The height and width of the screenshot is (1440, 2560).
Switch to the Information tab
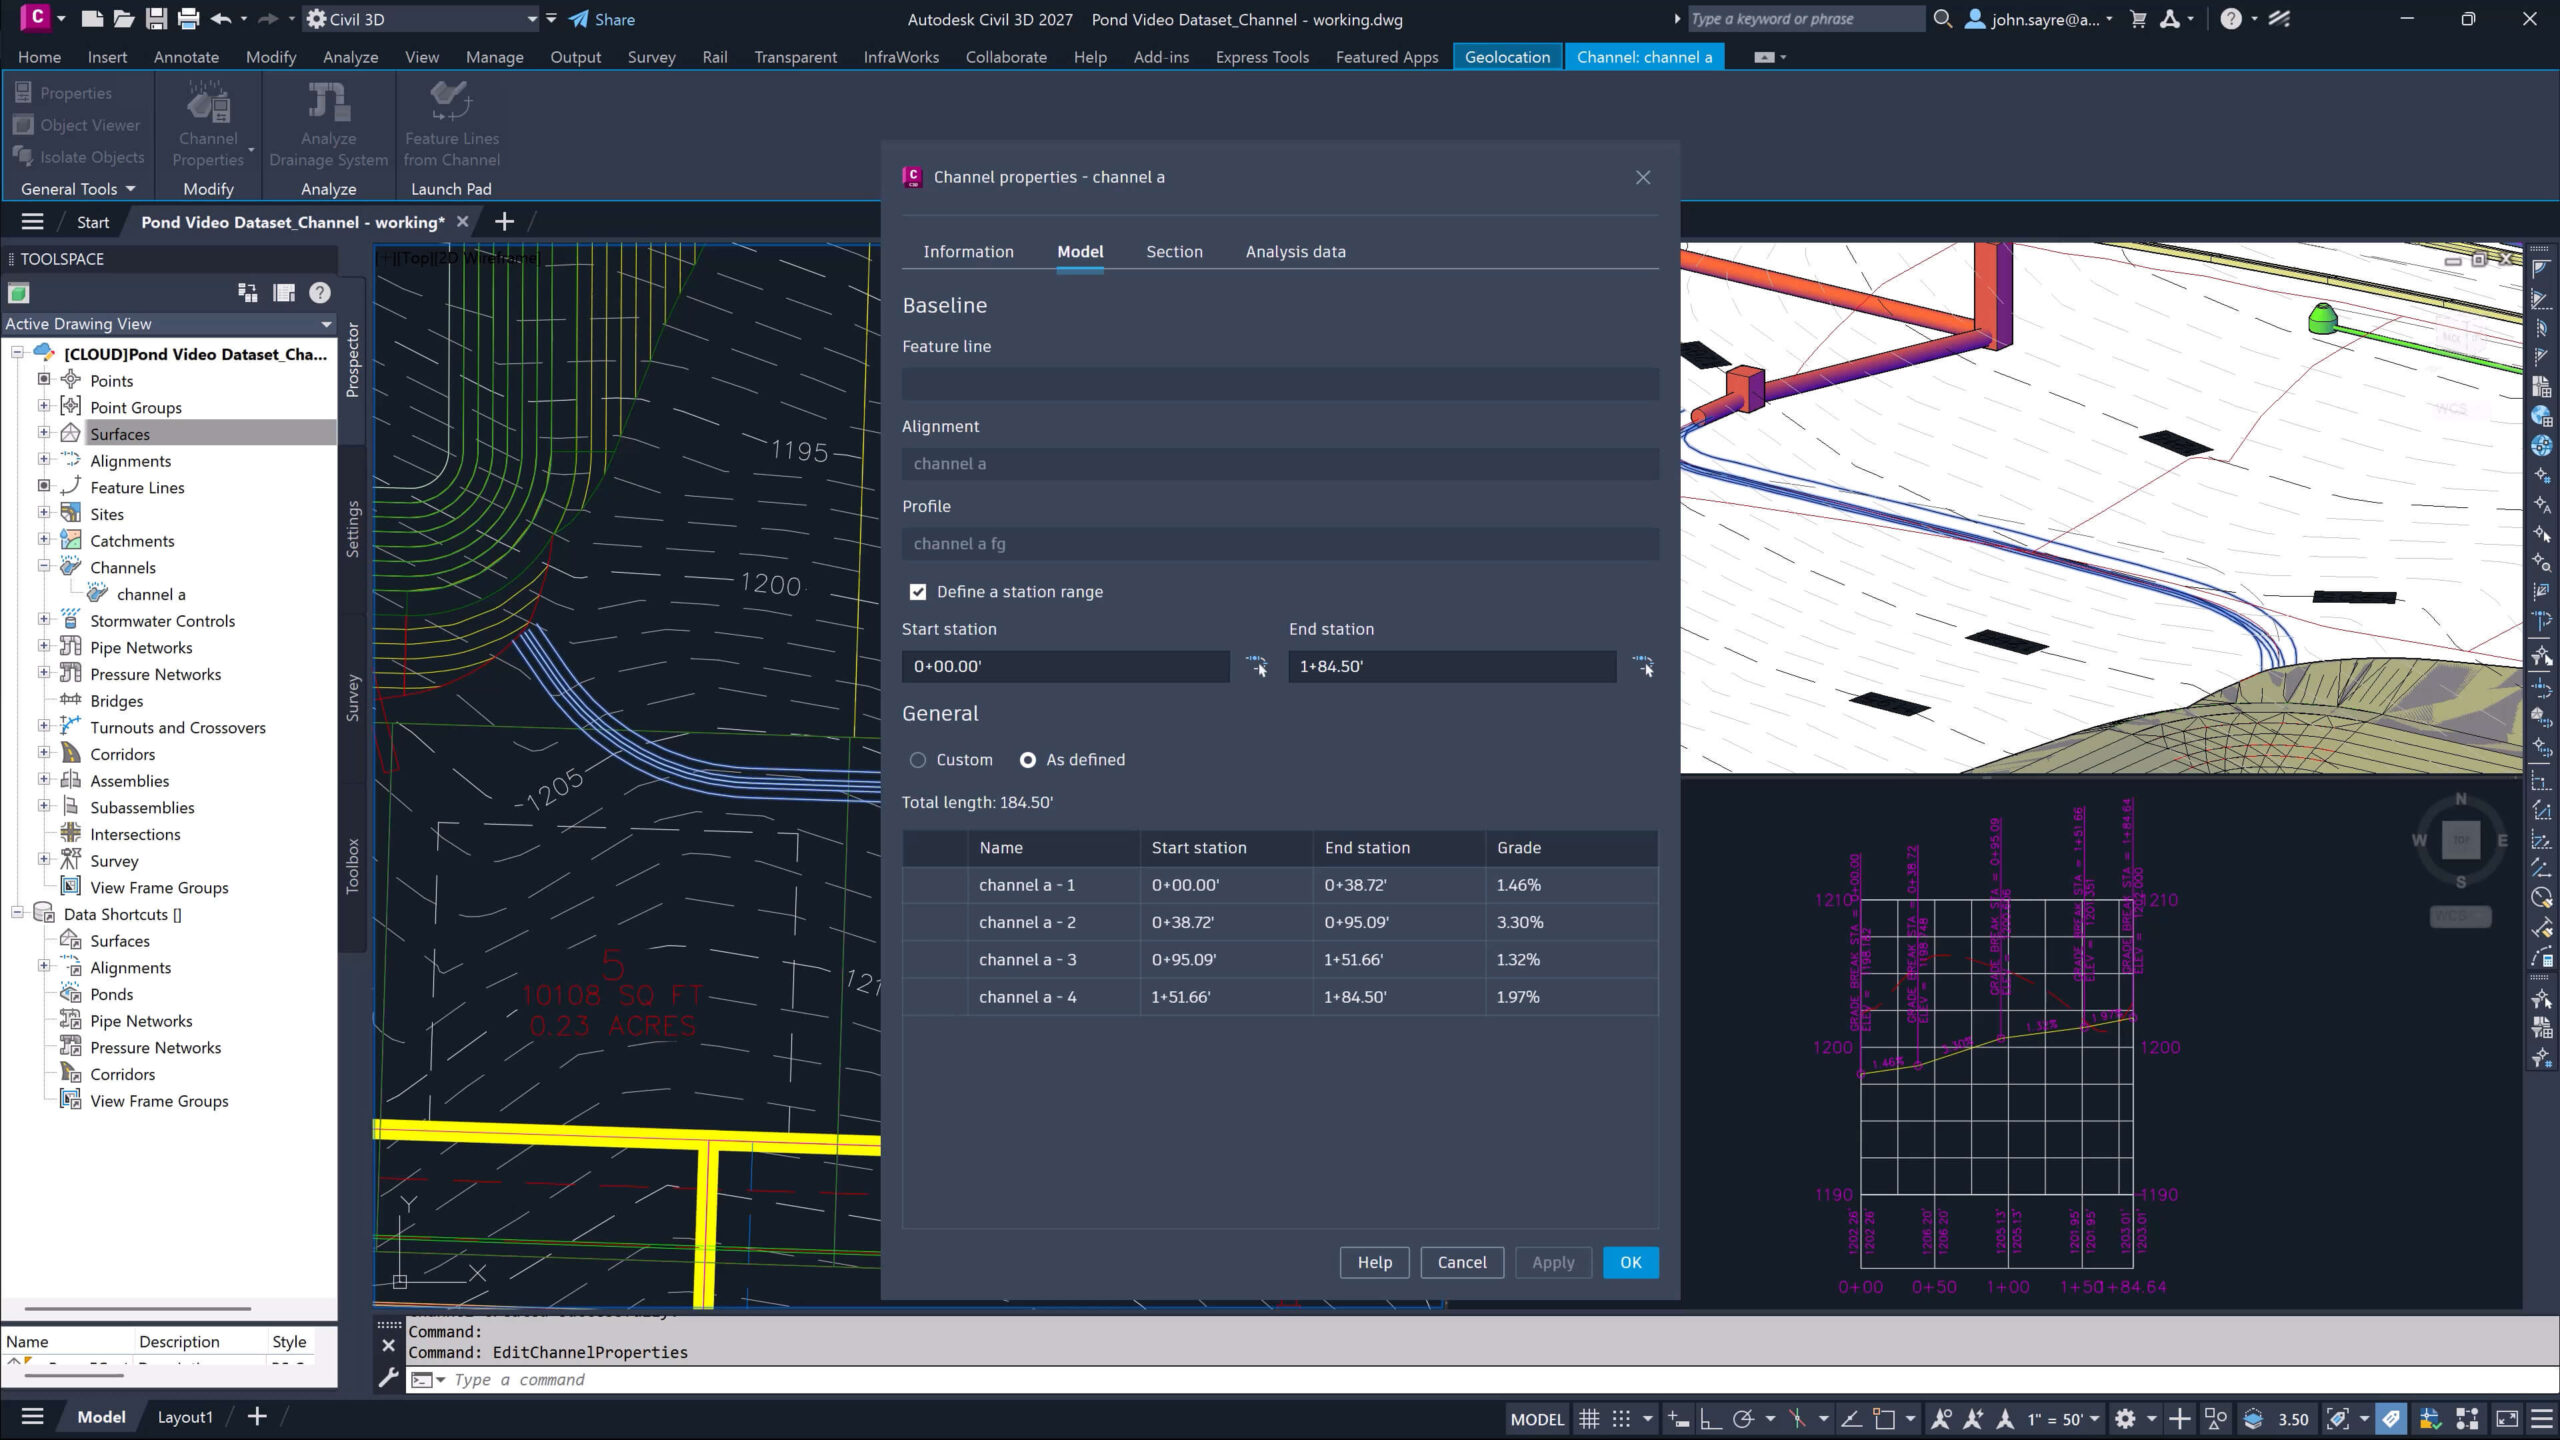click(968, 252)
